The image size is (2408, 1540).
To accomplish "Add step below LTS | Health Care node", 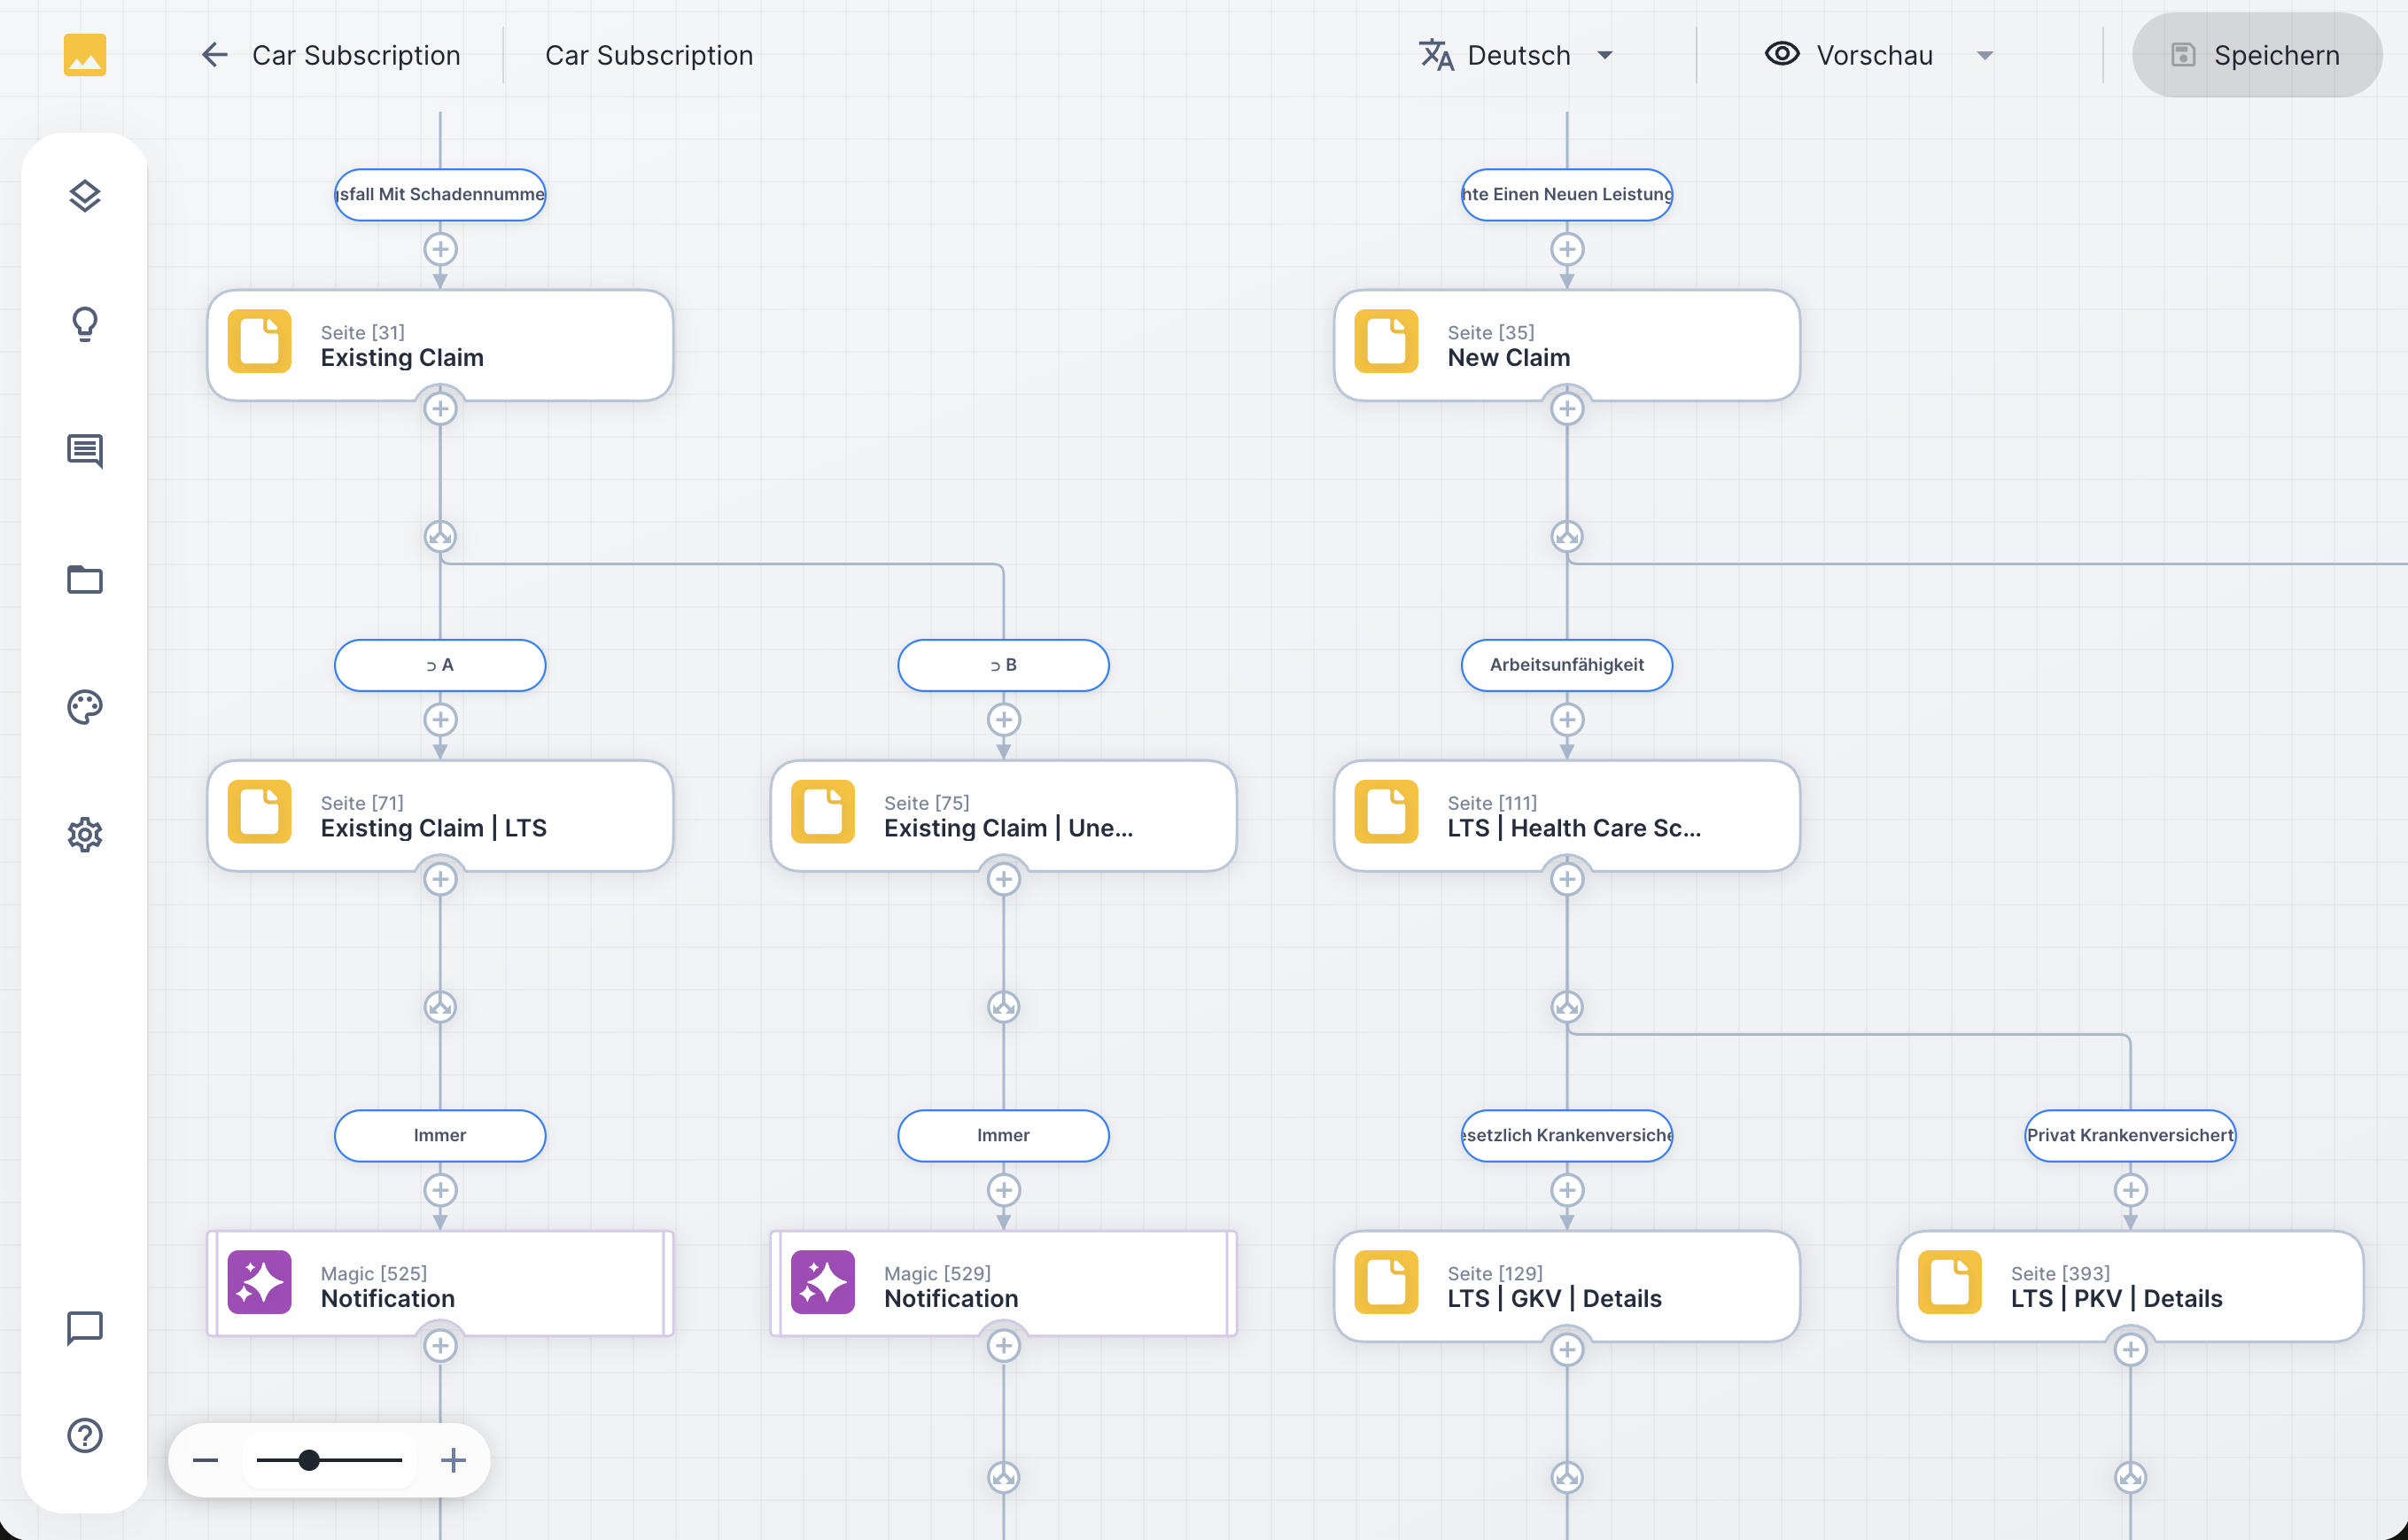I will (1567, 879).
